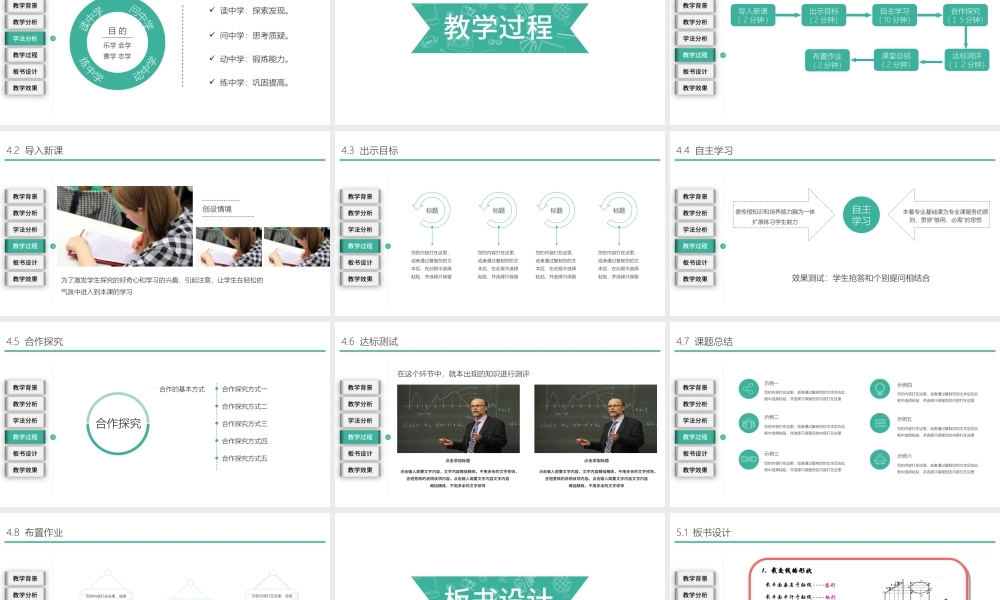Select the 板书设计 tab in slide 4.5 合作探究
Viewport: 1000px width, 600px height.
coord(26,453)
